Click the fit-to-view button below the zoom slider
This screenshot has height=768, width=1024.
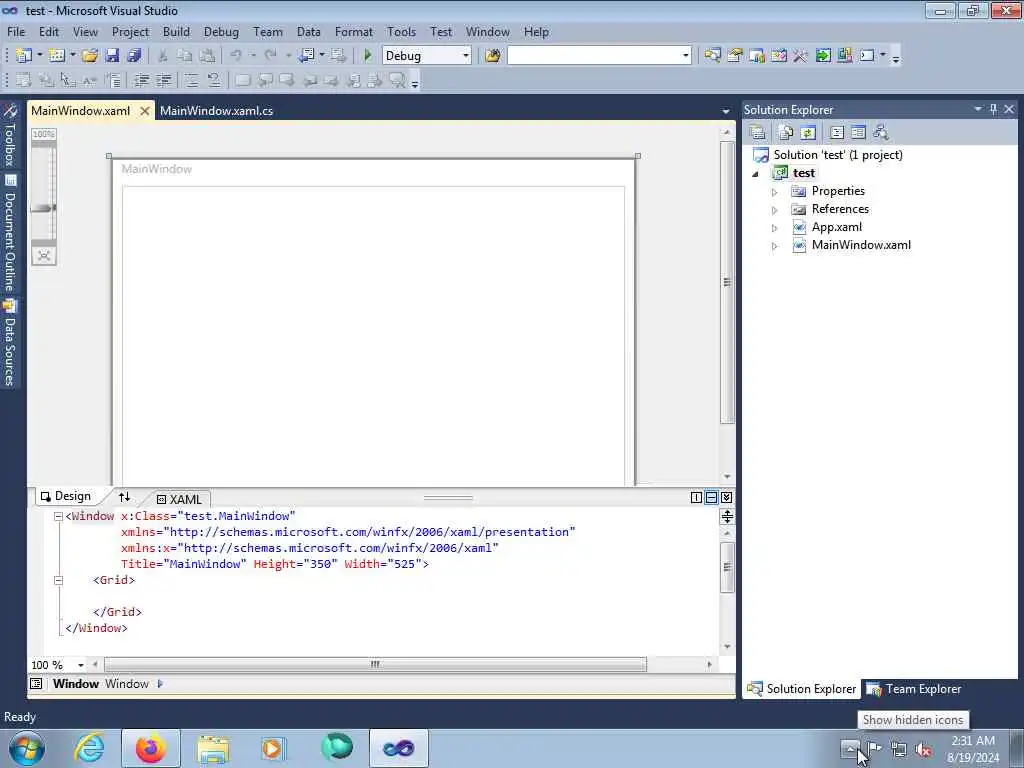click(x=44, y=255)
